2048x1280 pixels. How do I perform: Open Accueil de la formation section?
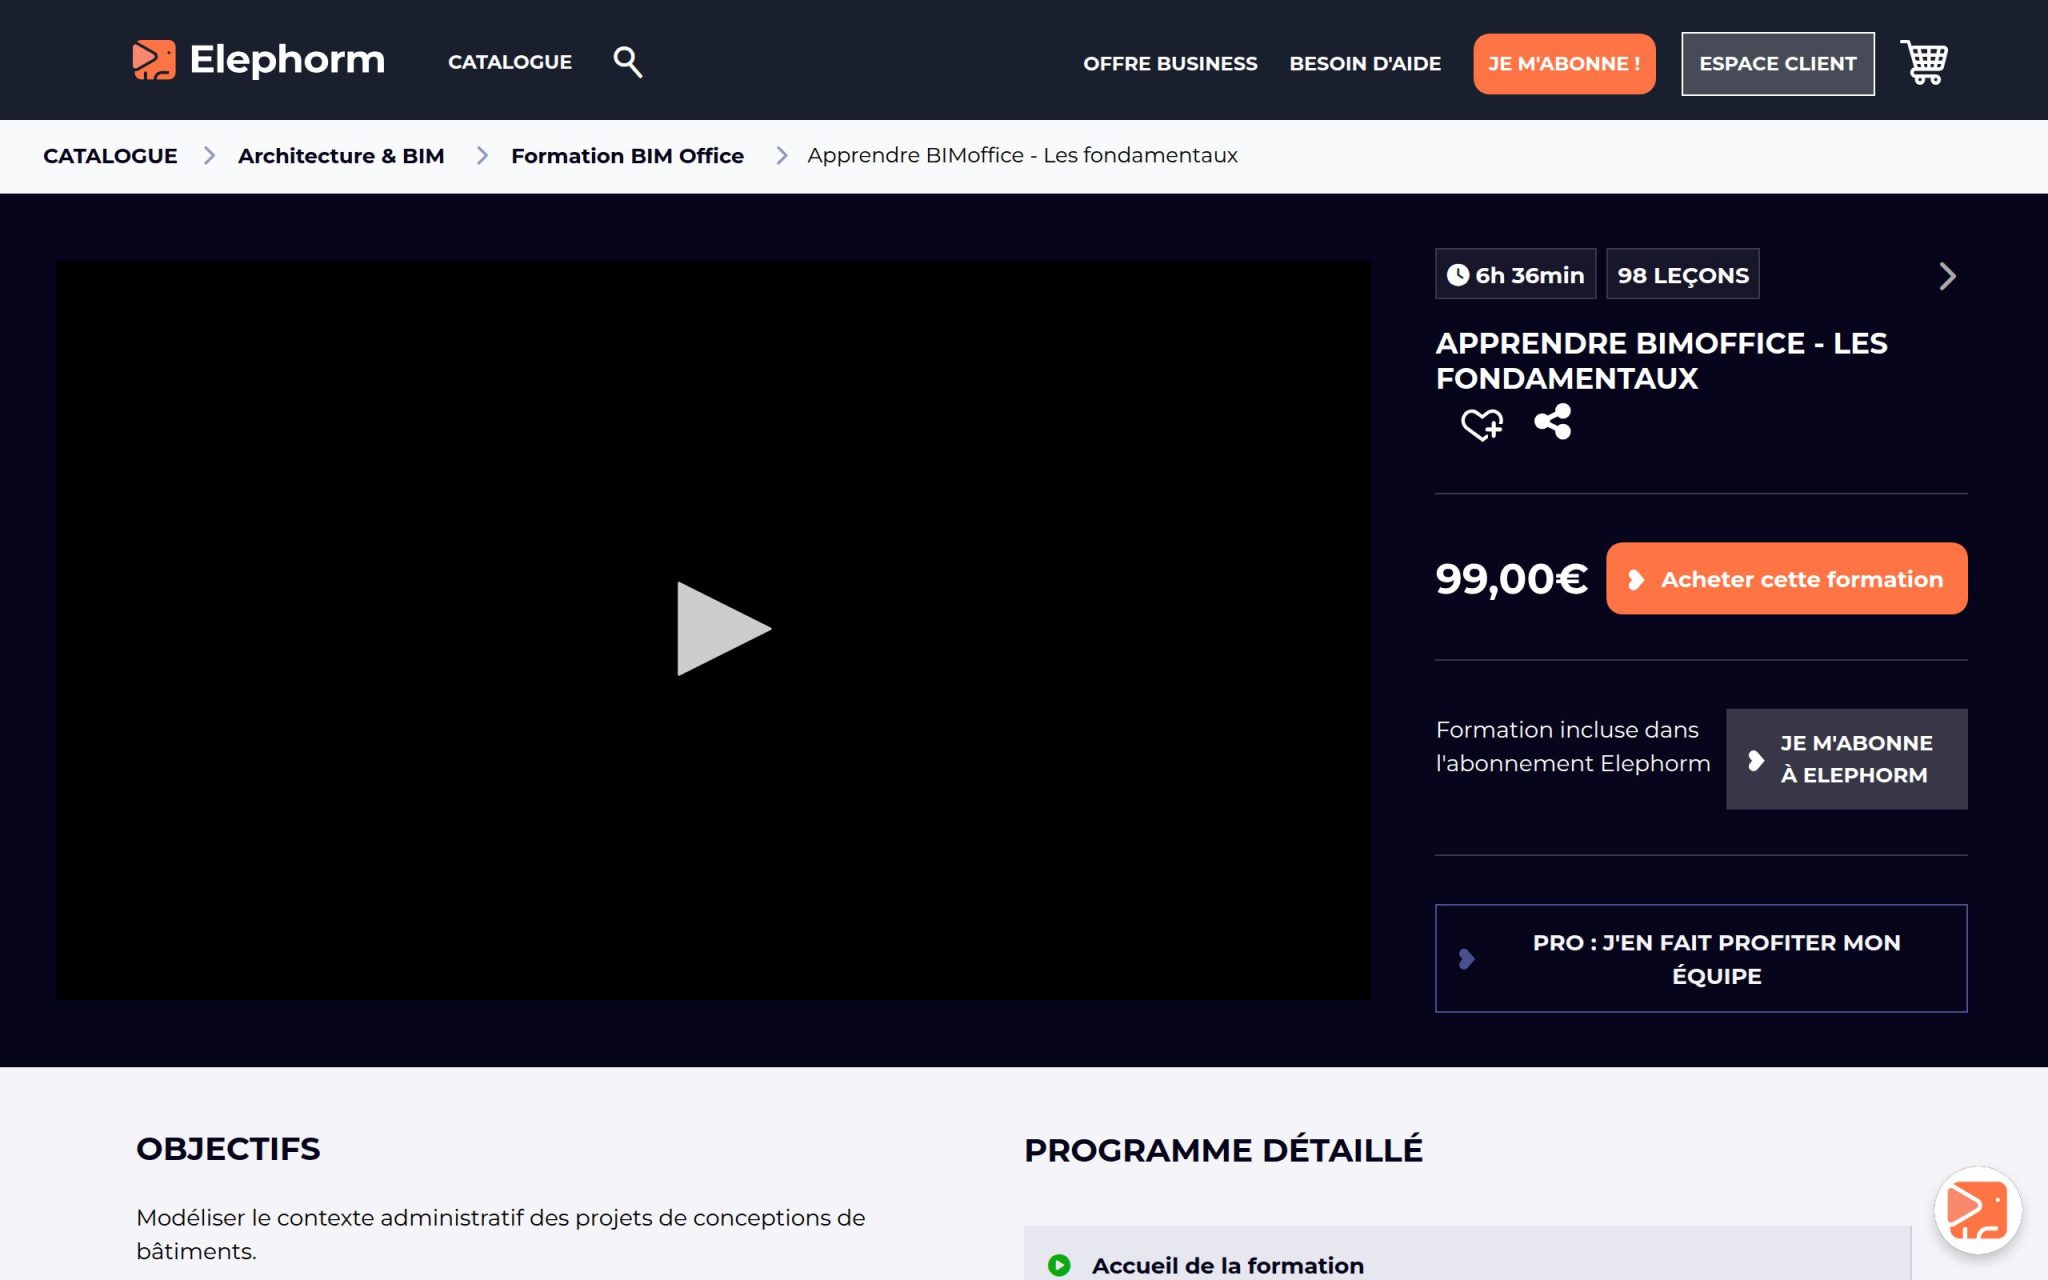[1467, 1254]
